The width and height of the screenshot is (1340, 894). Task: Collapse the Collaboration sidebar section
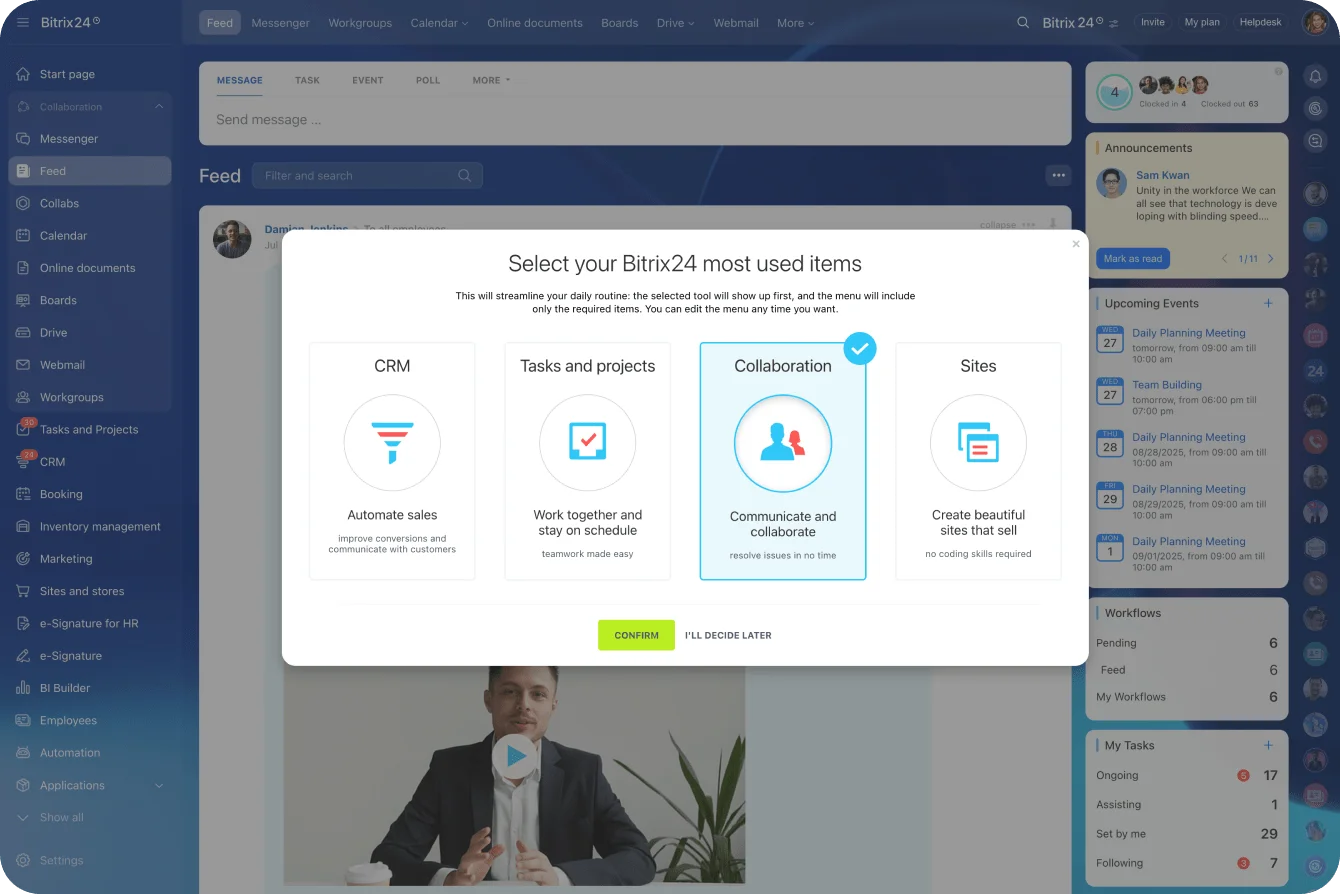tap(158, 107)
